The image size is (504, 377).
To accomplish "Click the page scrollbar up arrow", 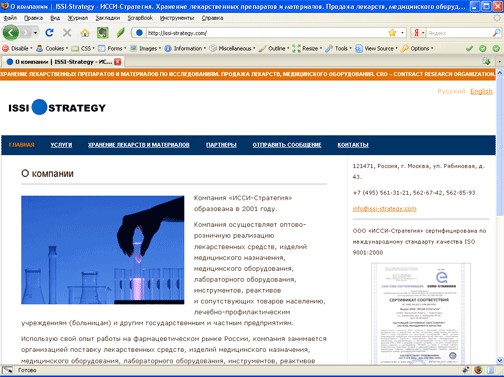I will pos(500,73).
